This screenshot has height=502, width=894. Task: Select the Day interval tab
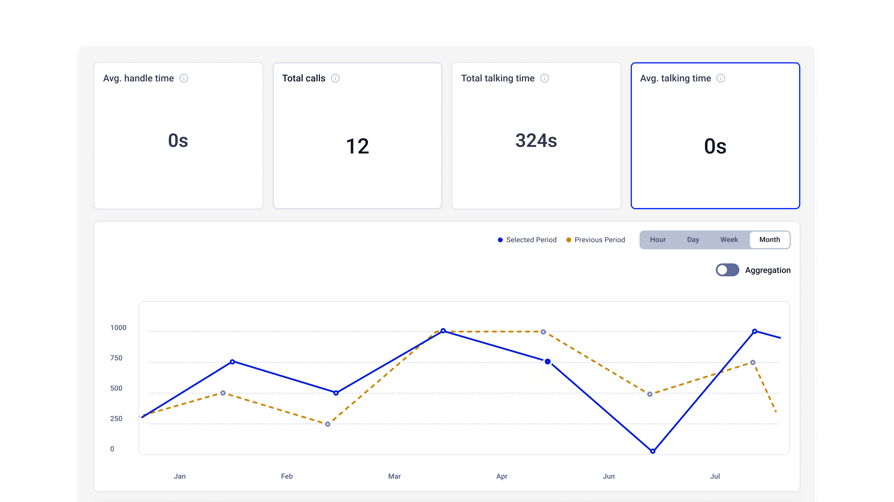(693, 240)
